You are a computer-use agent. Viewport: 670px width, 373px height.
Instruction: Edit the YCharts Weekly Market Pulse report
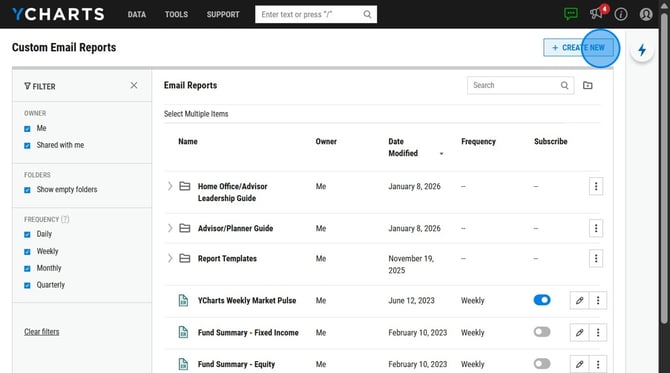click(579, 300)
